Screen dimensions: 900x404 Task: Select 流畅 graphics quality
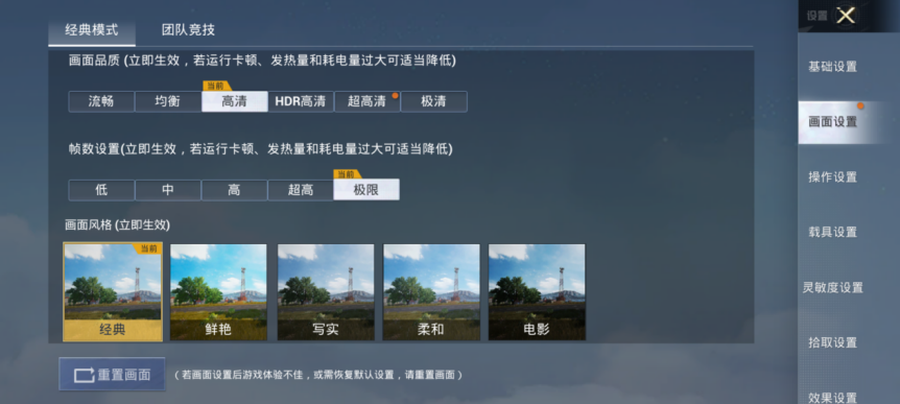pos(102,102)
